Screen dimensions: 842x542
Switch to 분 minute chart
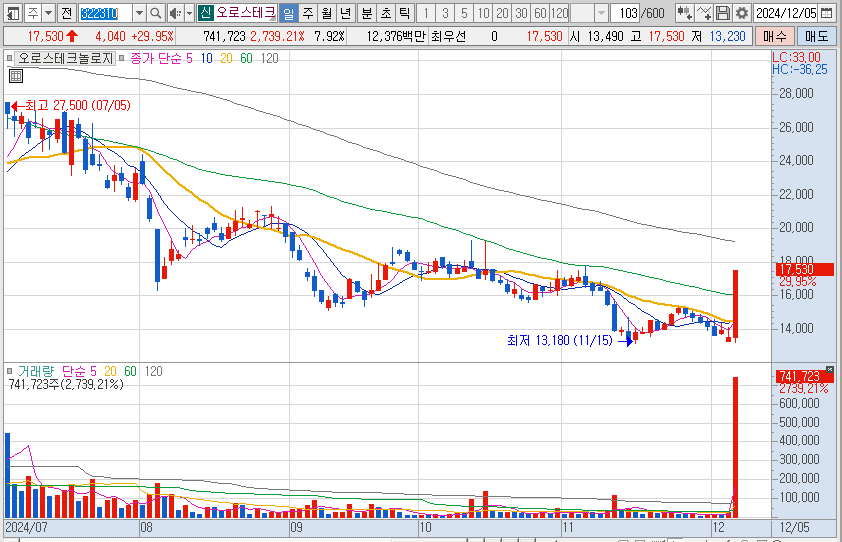click(x=367, y=13)
